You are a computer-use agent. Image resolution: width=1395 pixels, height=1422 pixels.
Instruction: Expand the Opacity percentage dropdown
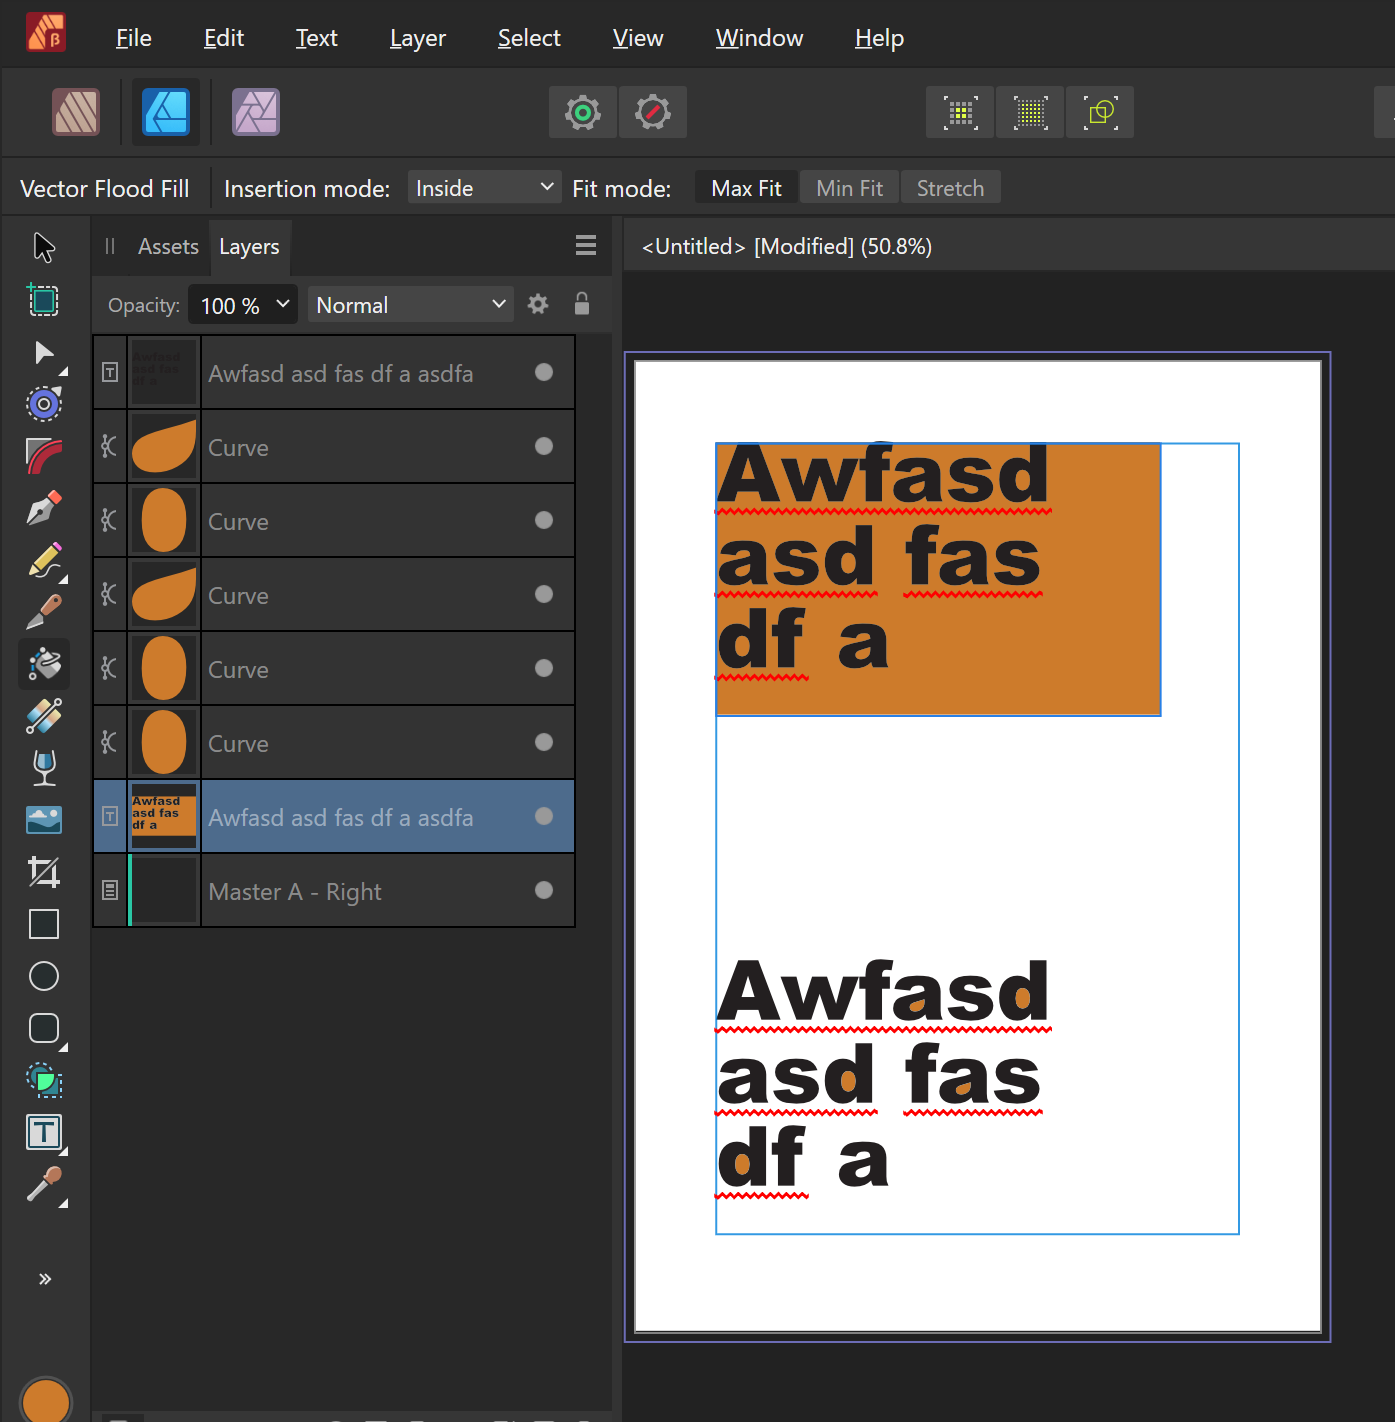[283, 304]
